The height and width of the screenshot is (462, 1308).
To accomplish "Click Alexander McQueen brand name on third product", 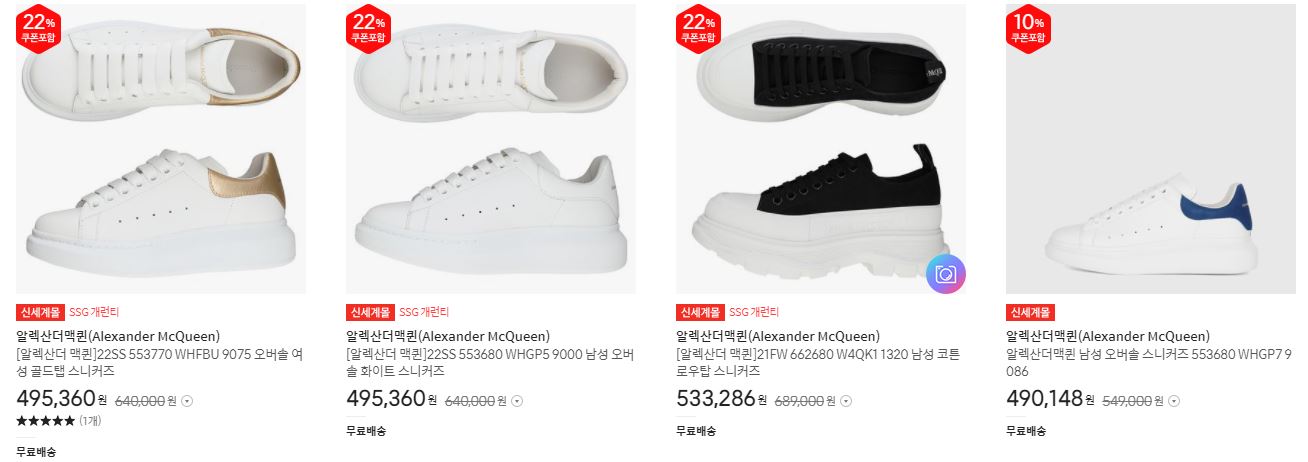I will pos(778,337).
